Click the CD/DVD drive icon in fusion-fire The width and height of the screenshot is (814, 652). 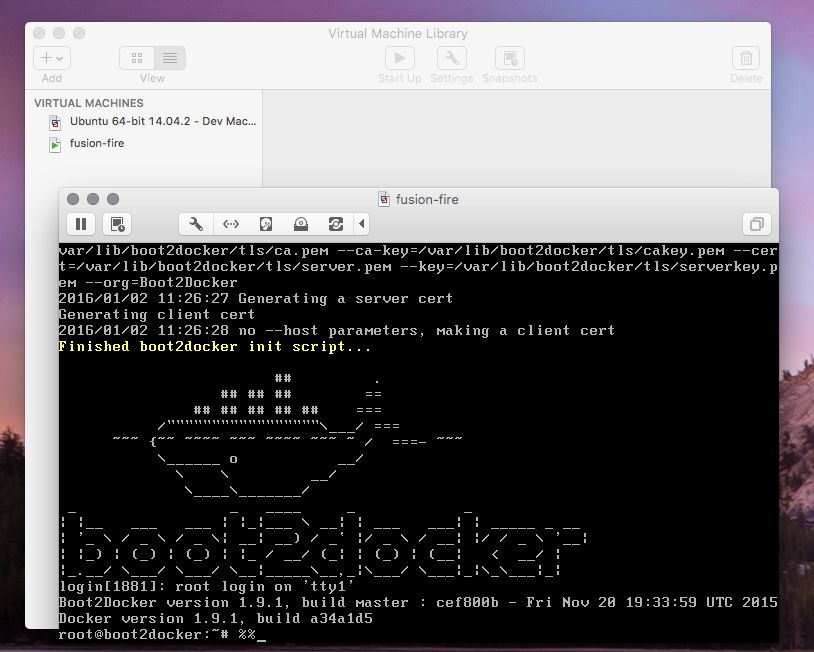(x=301, y=224)
